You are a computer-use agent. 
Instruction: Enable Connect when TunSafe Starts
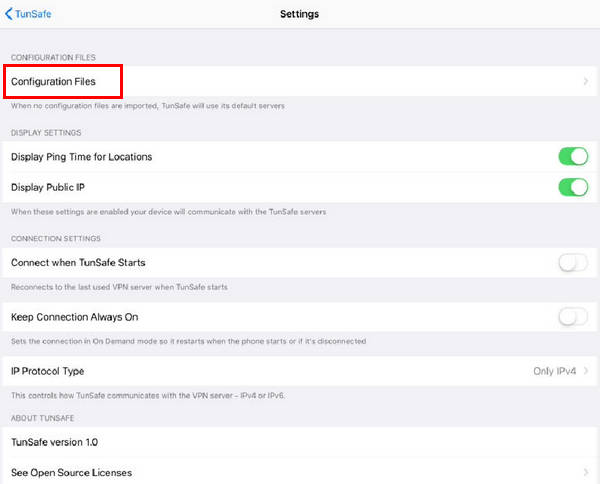point(572,263)
